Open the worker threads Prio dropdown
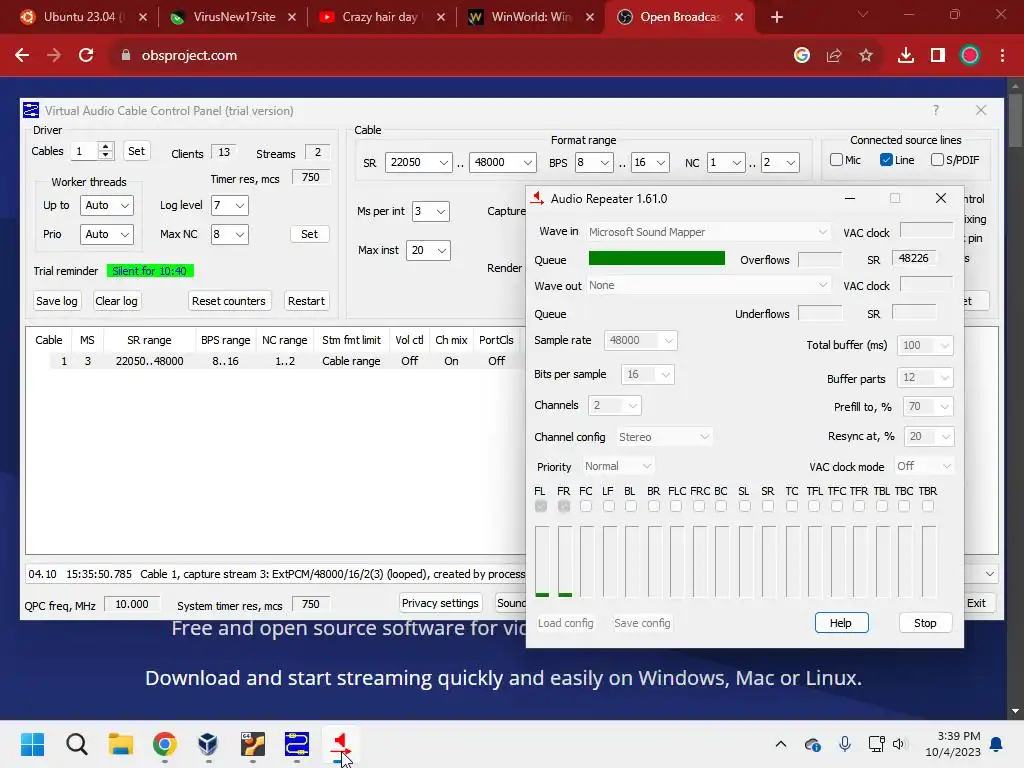This screenshot has width=1024, height=768. click(107, 234)
